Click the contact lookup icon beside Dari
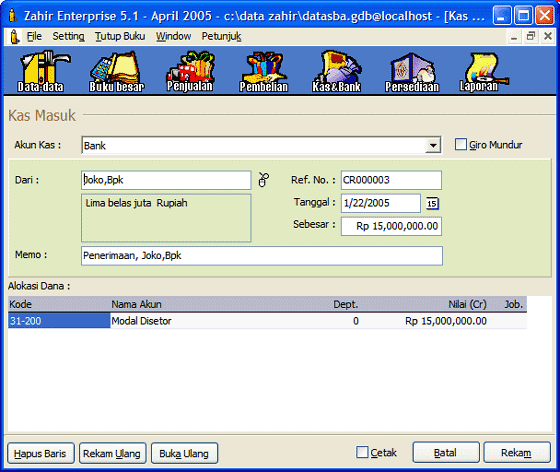560x472 pixels. point(264,180)
